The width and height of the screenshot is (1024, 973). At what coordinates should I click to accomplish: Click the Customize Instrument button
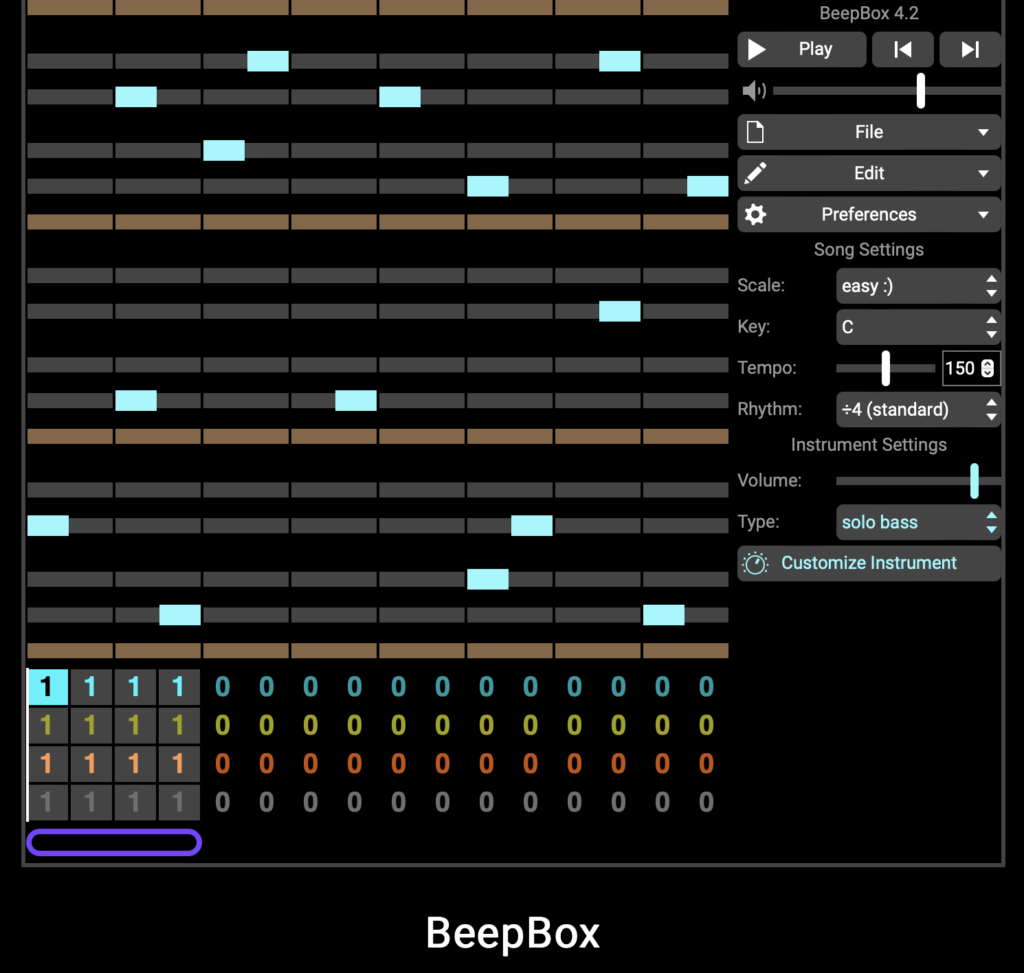click(x=868, y=563)
